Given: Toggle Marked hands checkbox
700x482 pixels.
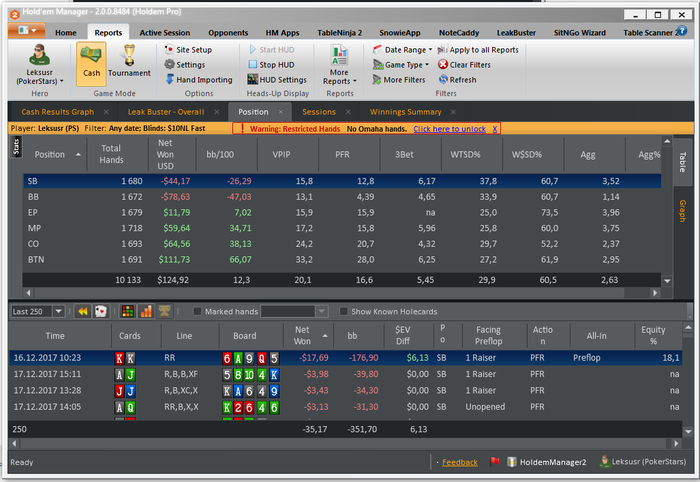Looking at the screenshot, I should pos(197,312).
